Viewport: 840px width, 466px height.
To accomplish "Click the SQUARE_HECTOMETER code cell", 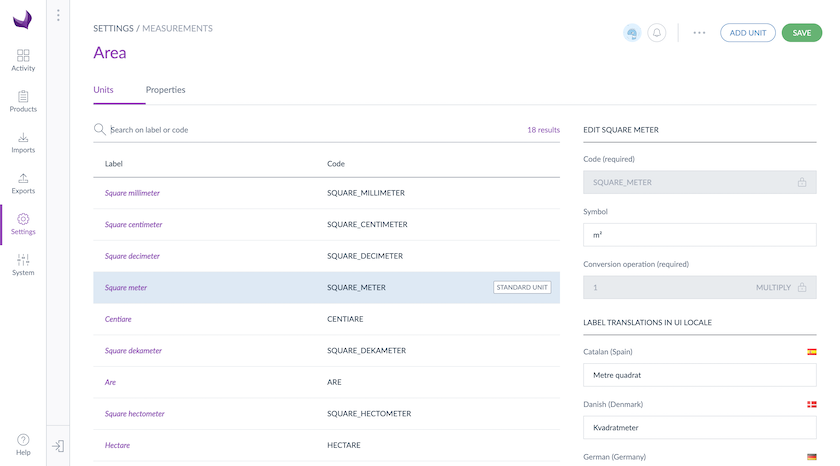I will [369, 414].
